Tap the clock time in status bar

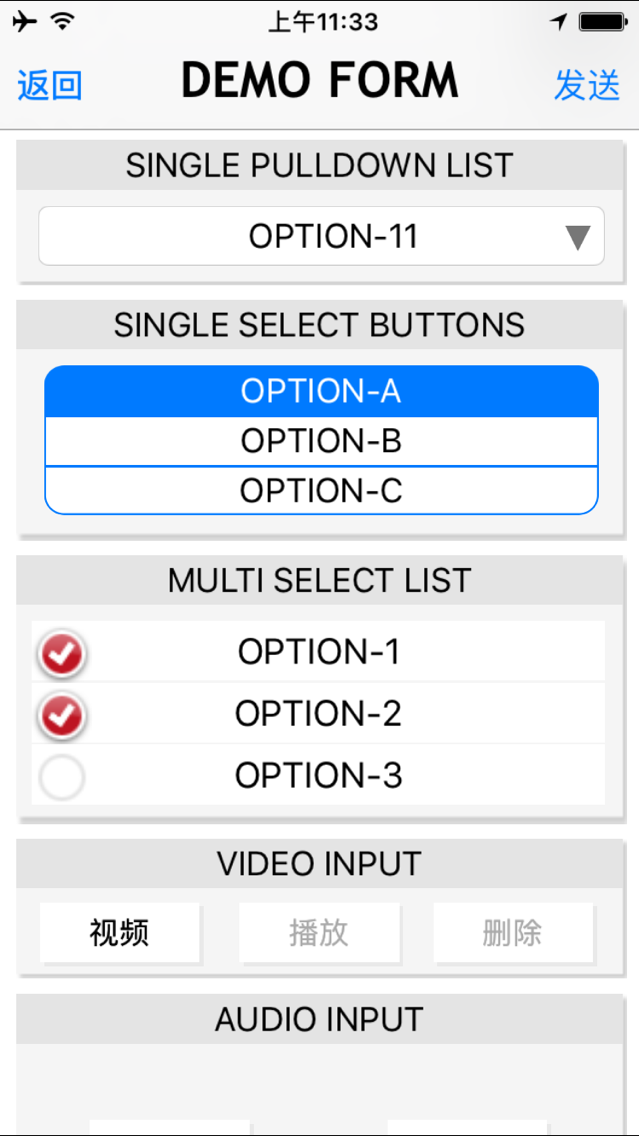pos(322,22)
